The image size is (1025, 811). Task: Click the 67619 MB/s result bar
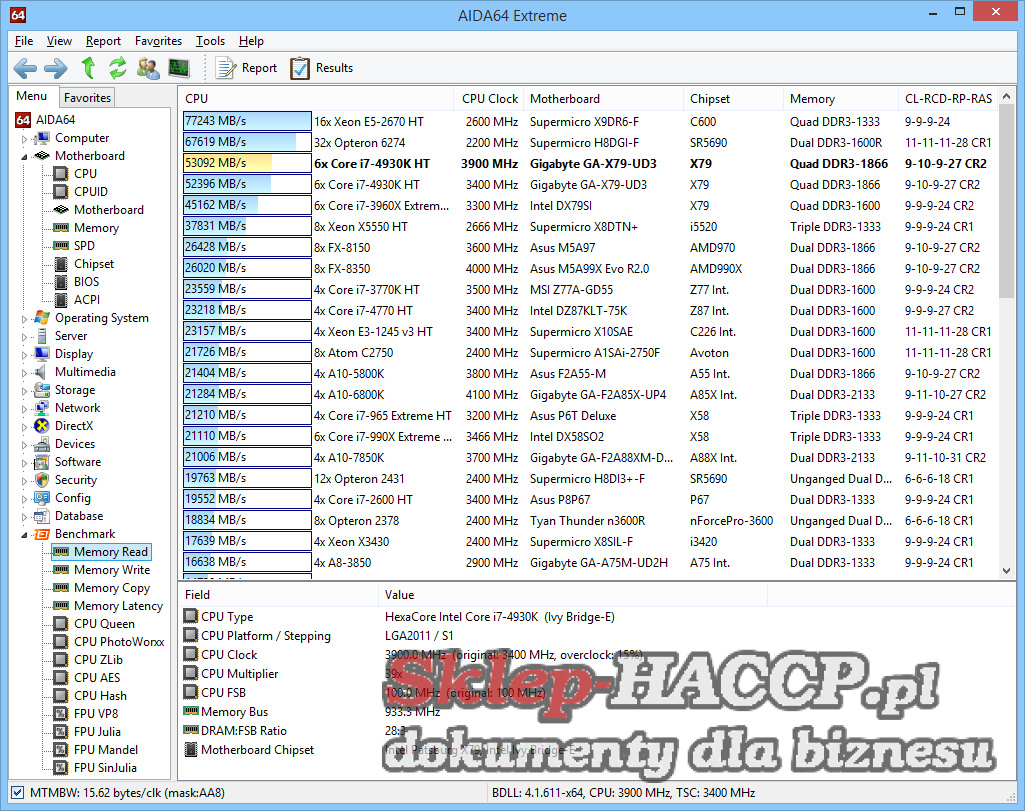pos(247,142)
